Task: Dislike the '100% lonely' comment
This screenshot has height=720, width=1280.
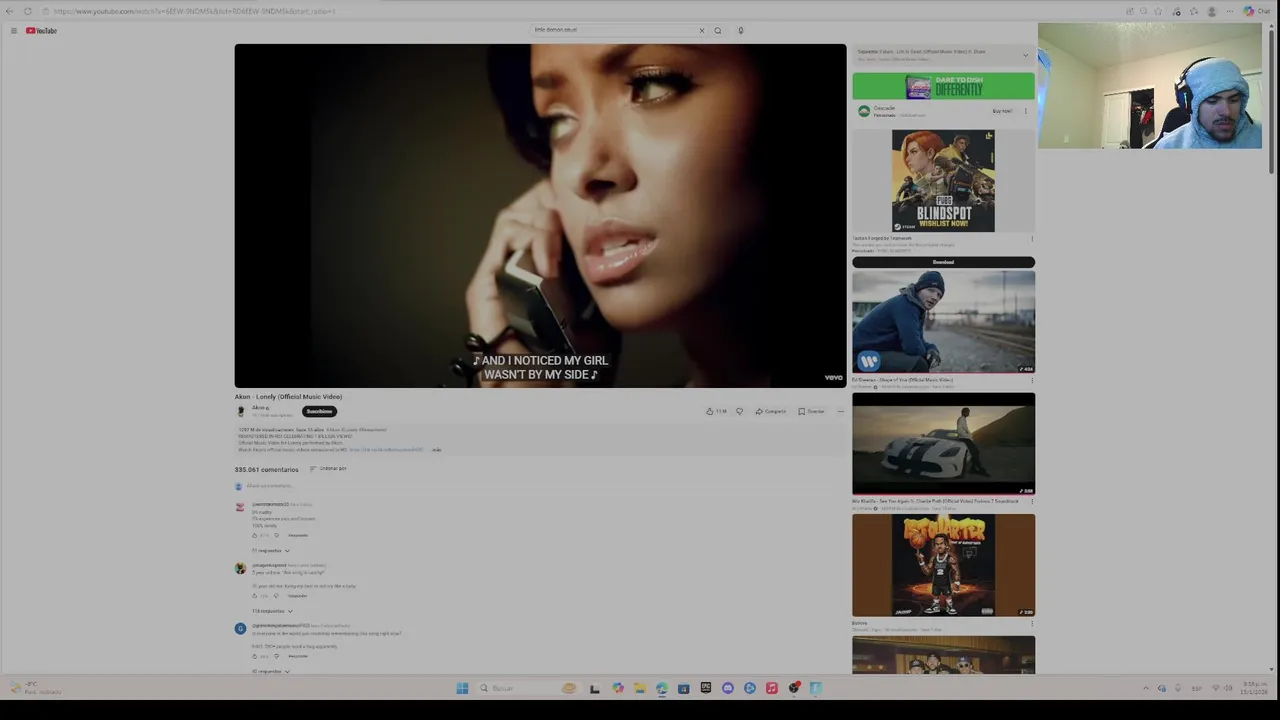Action: pyautogui.click(x=277, y=535)
